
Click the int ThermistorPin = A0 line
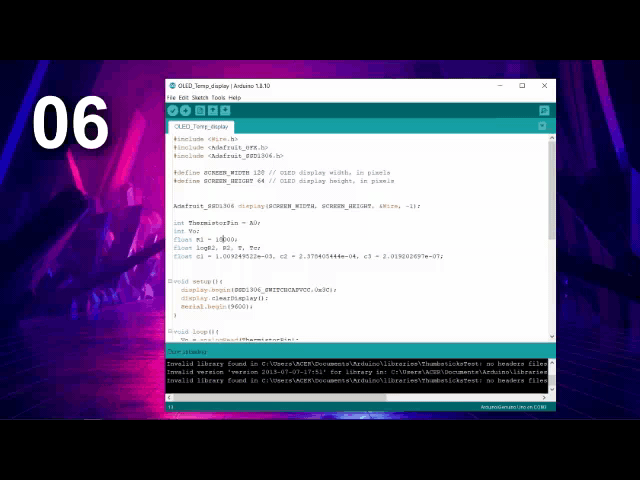(x=217, y=223)
